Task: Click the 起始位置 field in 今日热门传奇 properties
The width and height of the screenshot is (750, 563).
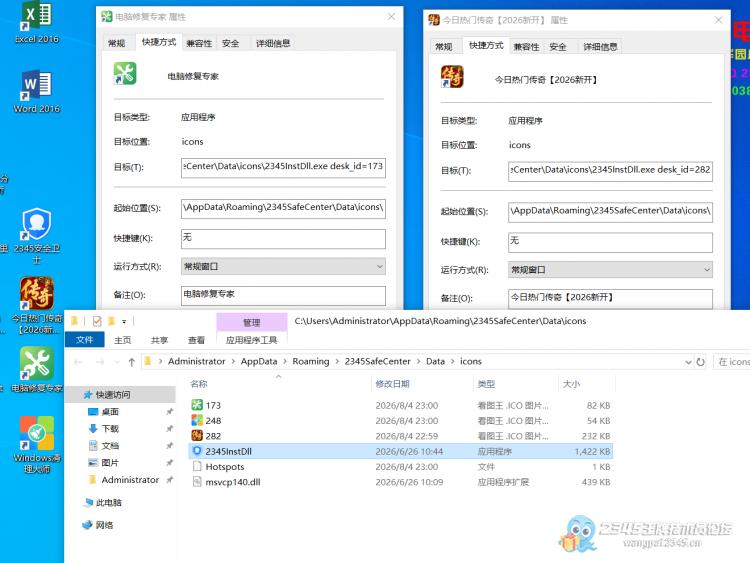Action: (610, 212)
